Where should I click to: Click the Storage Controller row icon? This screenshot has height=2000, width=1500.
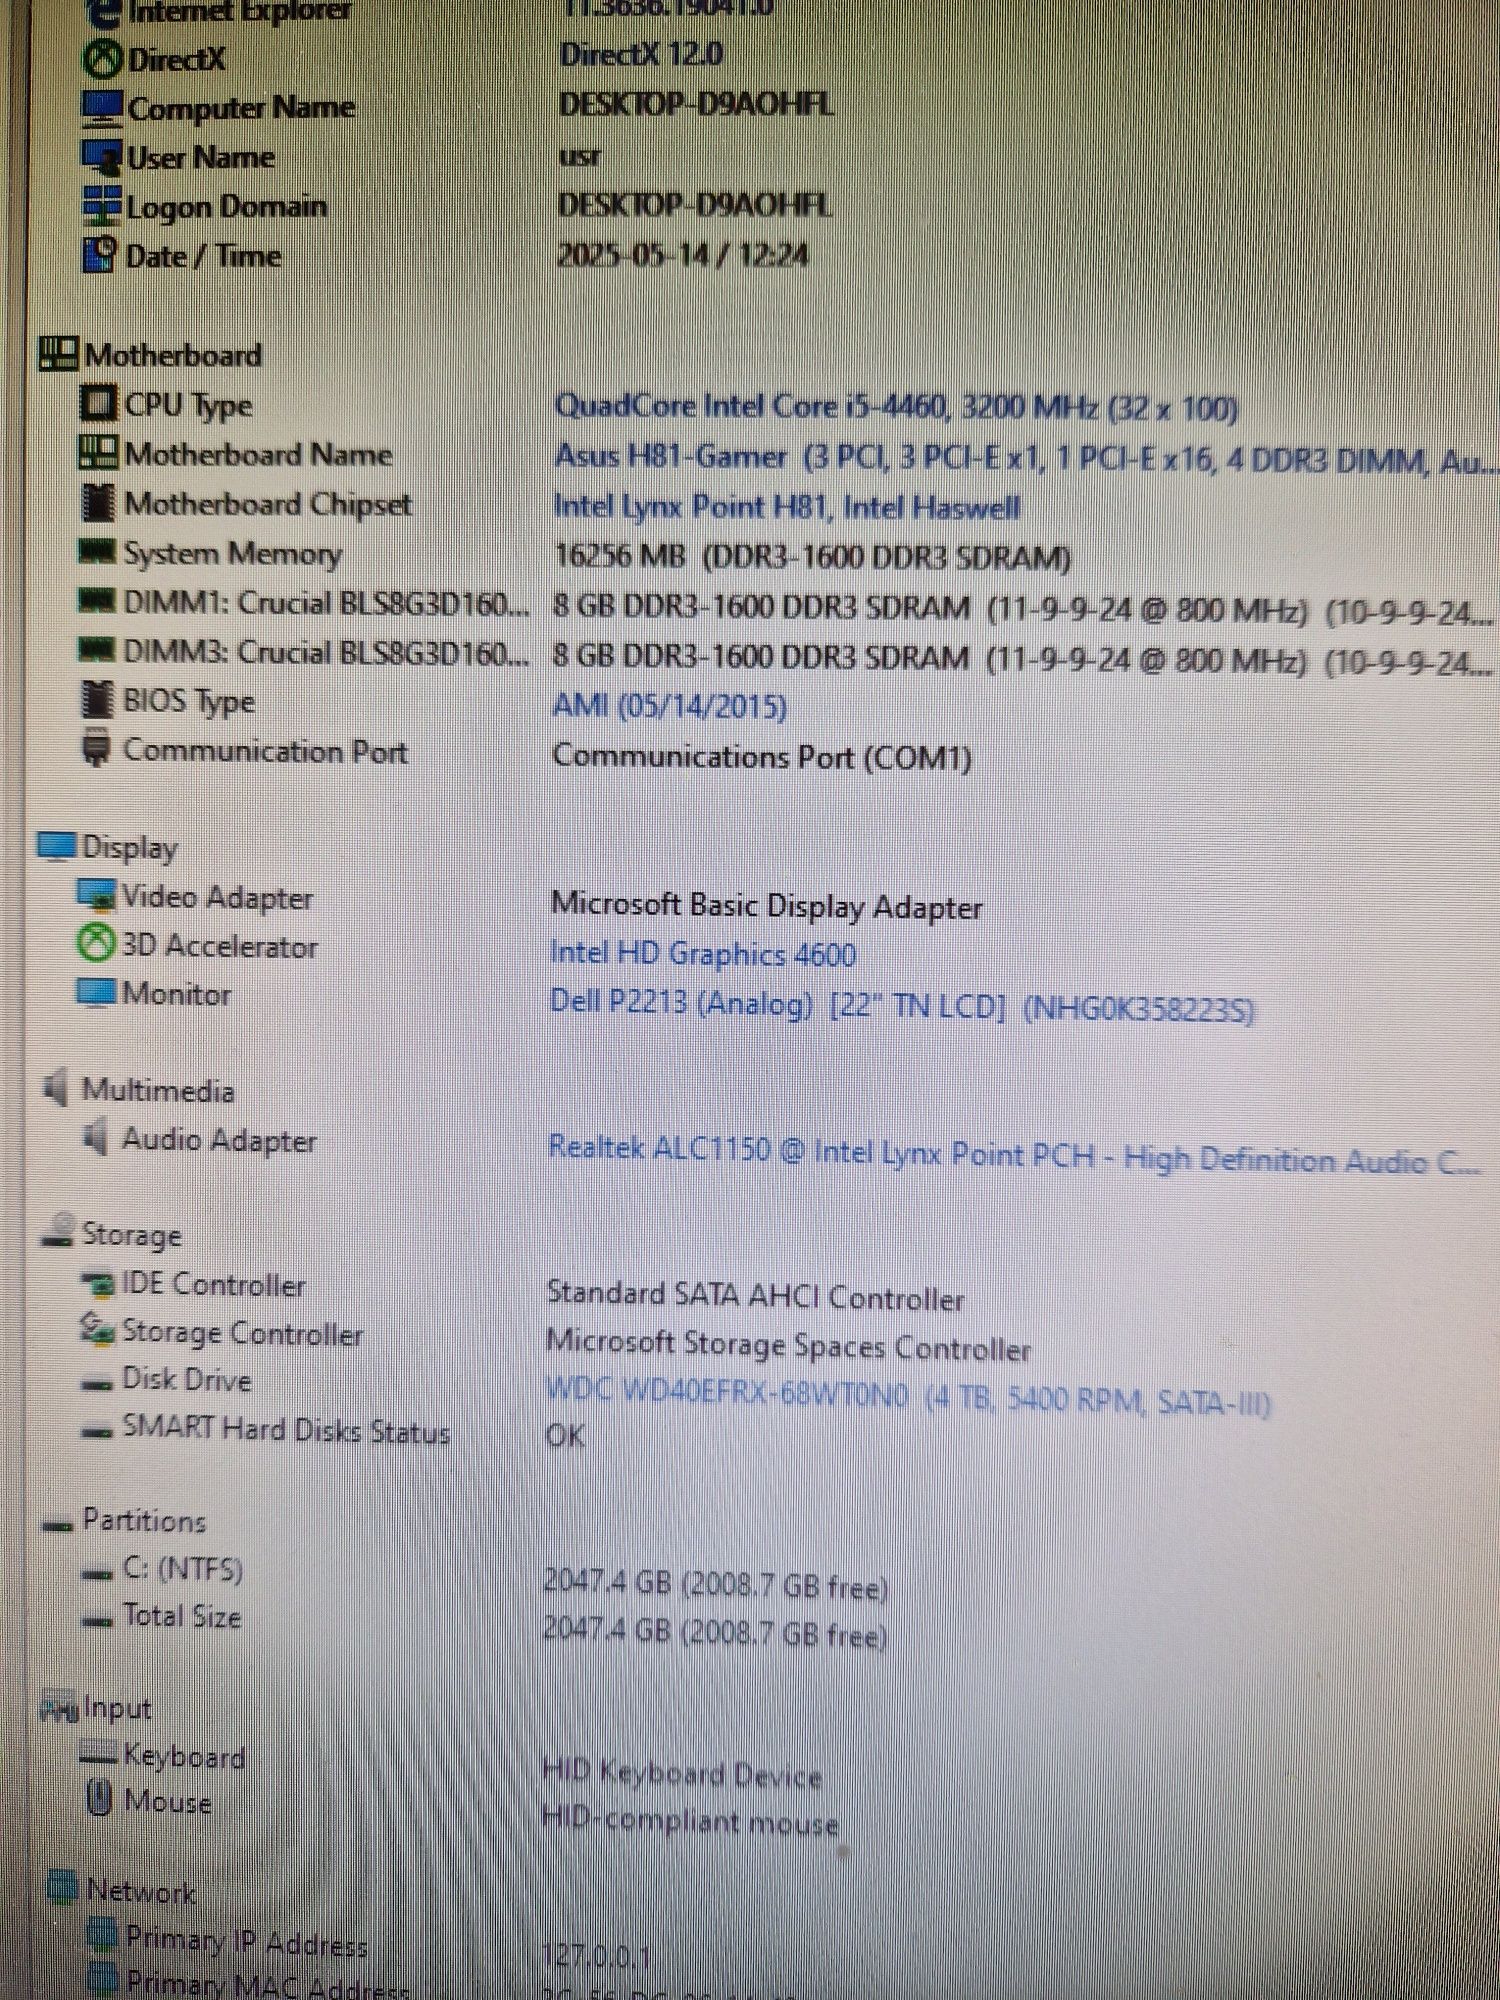coord(98,1330)
